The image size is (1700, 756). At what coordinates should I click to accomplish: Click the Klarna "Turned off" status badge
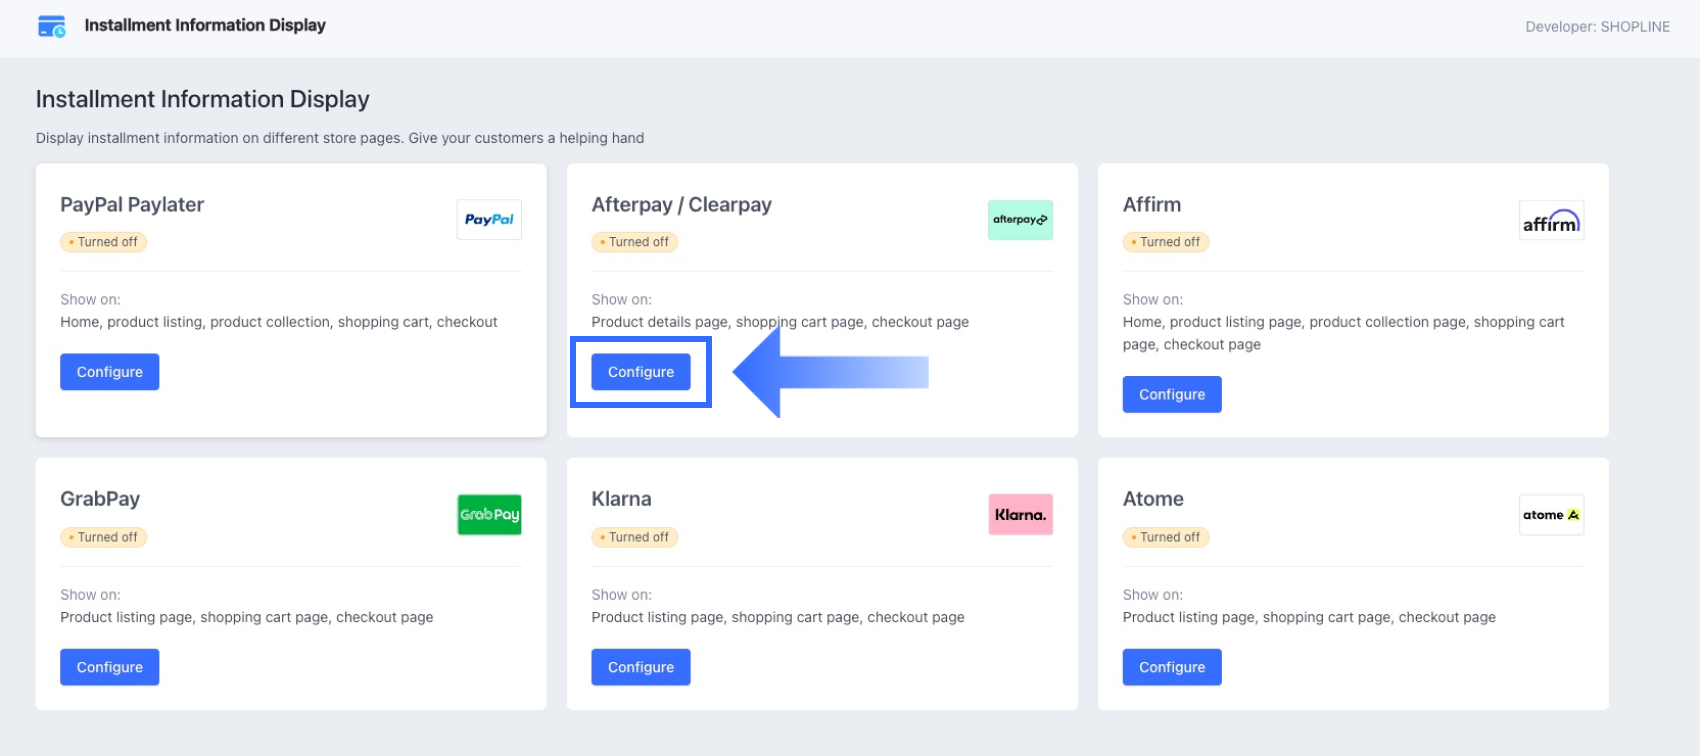click(x=635, y=537)
